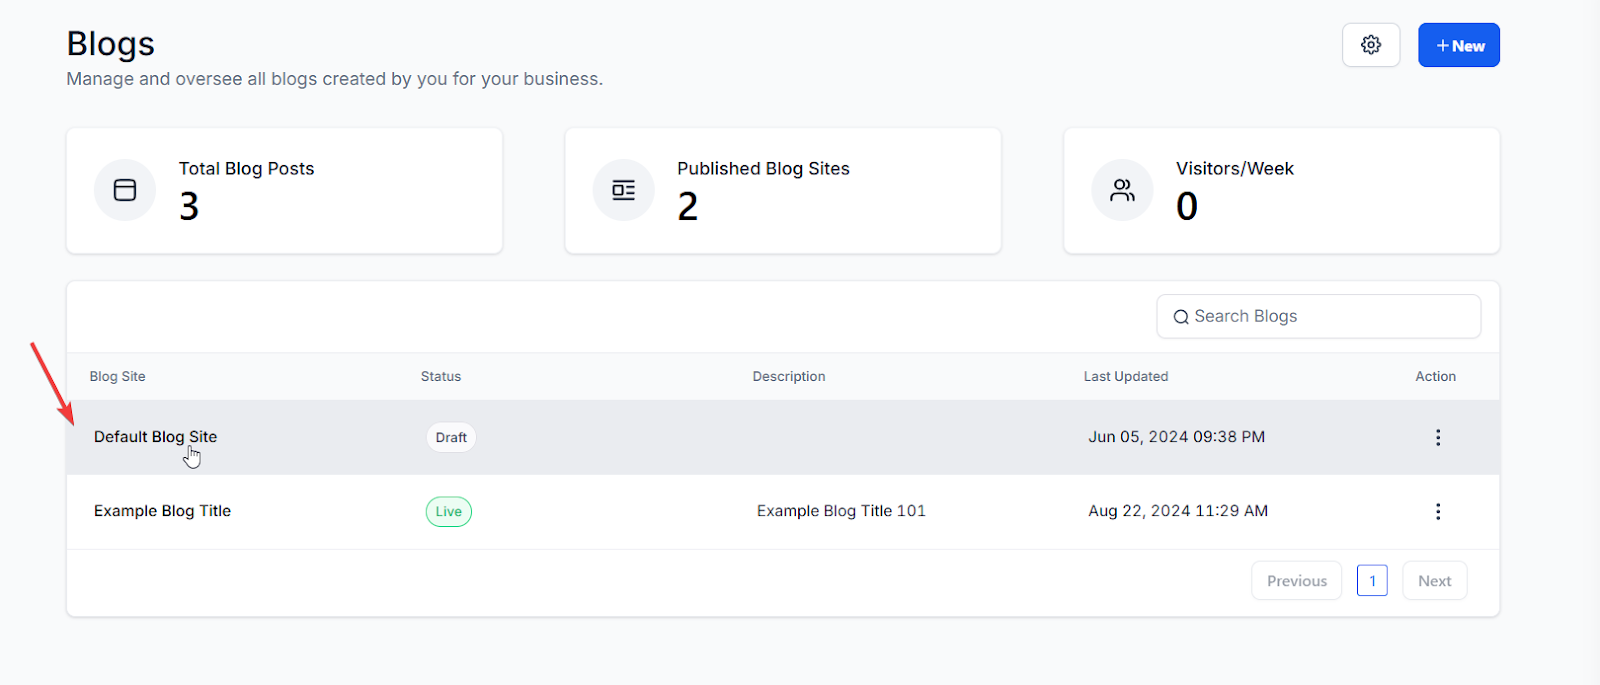Click the Last Updated column header
This screenshot has height=685, width=1600.
point(1125,377)
